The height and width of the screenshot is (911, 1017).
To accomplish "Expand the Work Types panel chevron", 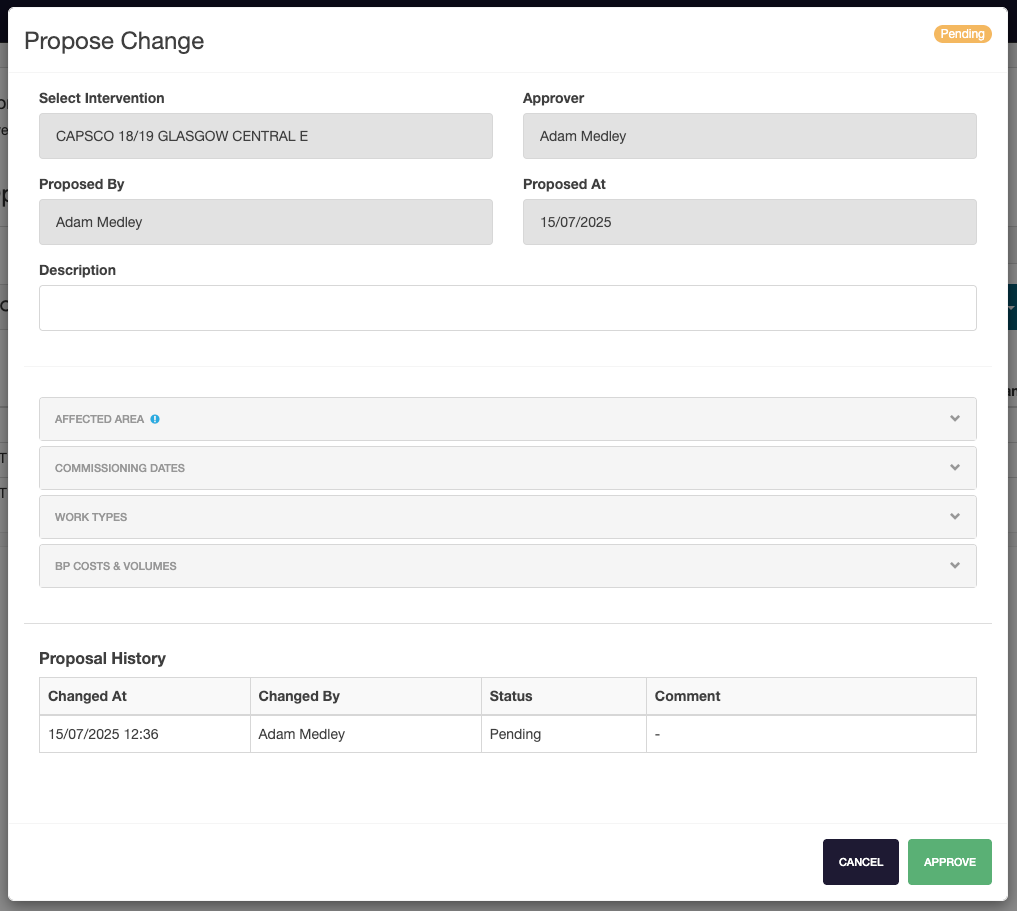I will coord(955,517).
